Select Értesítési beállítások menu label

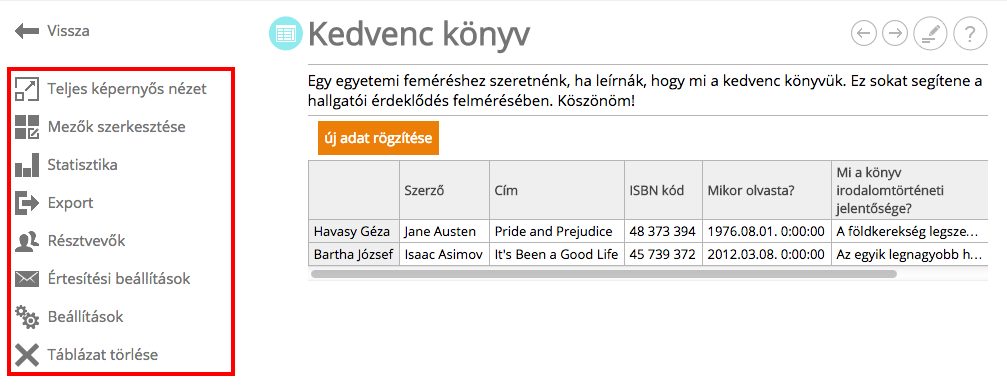pos(119,279)
